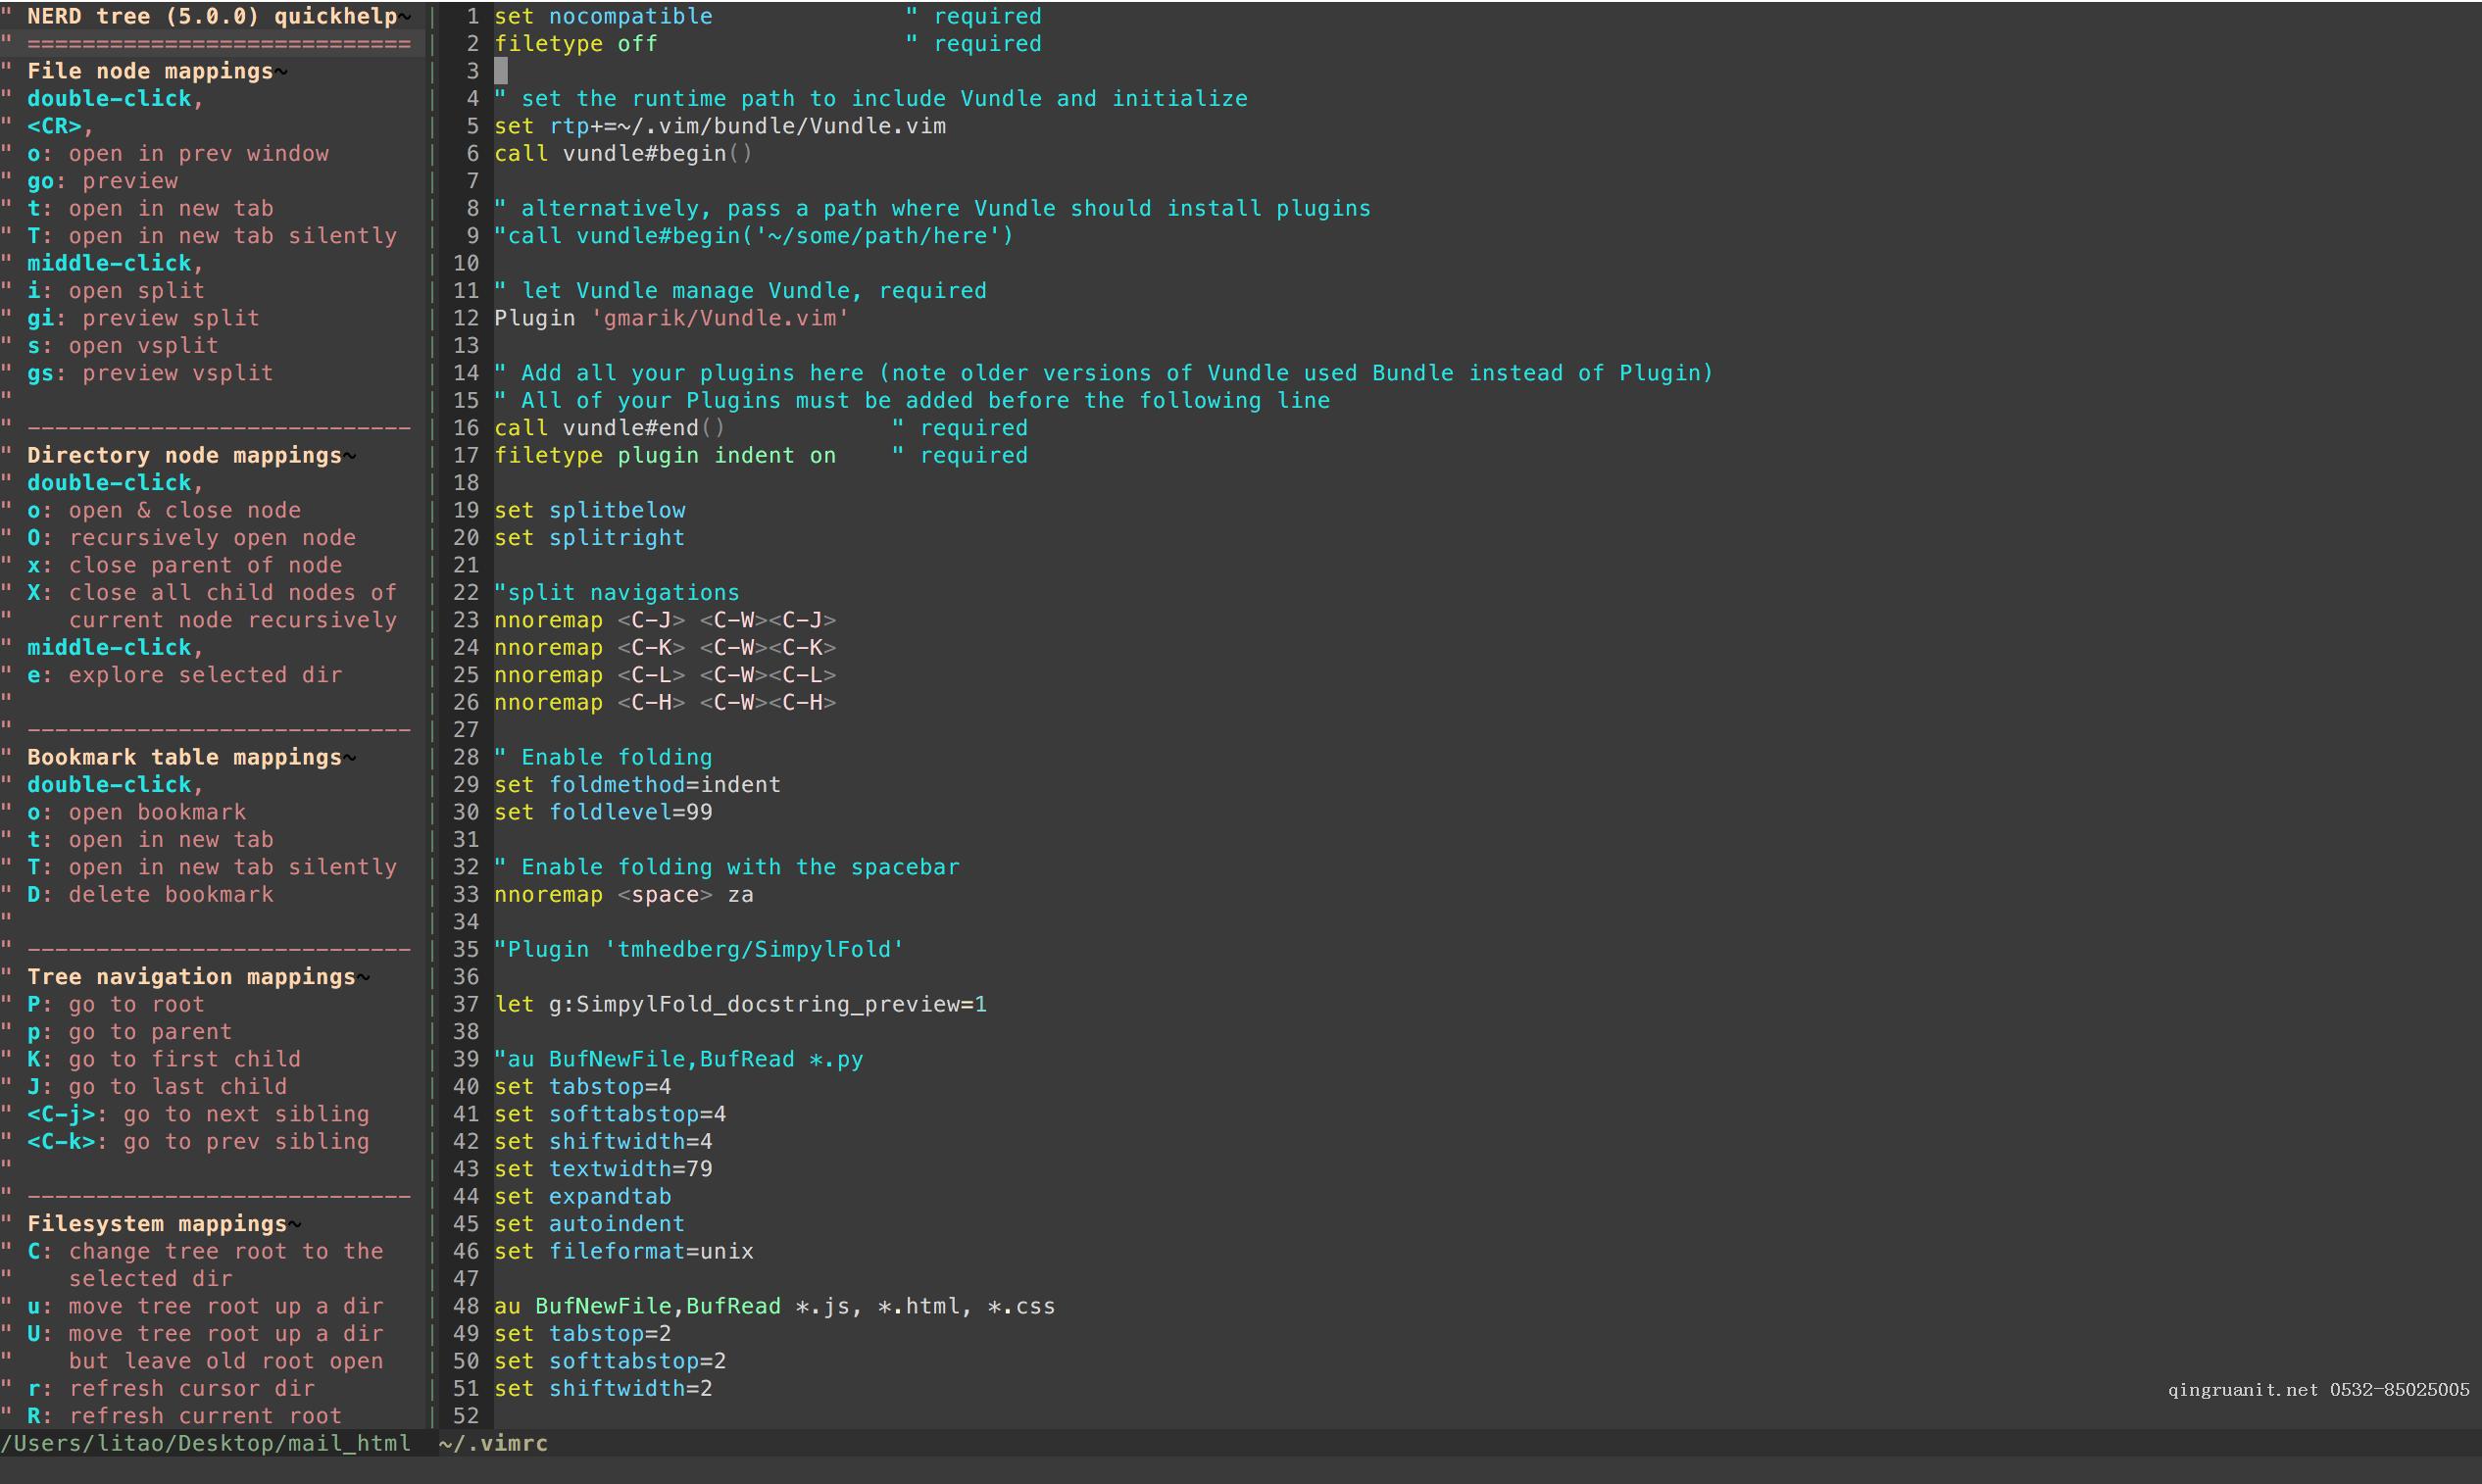Click 'D: delete bookmark' help entry
The image size is (2482, 1484).
click(150, 894)
